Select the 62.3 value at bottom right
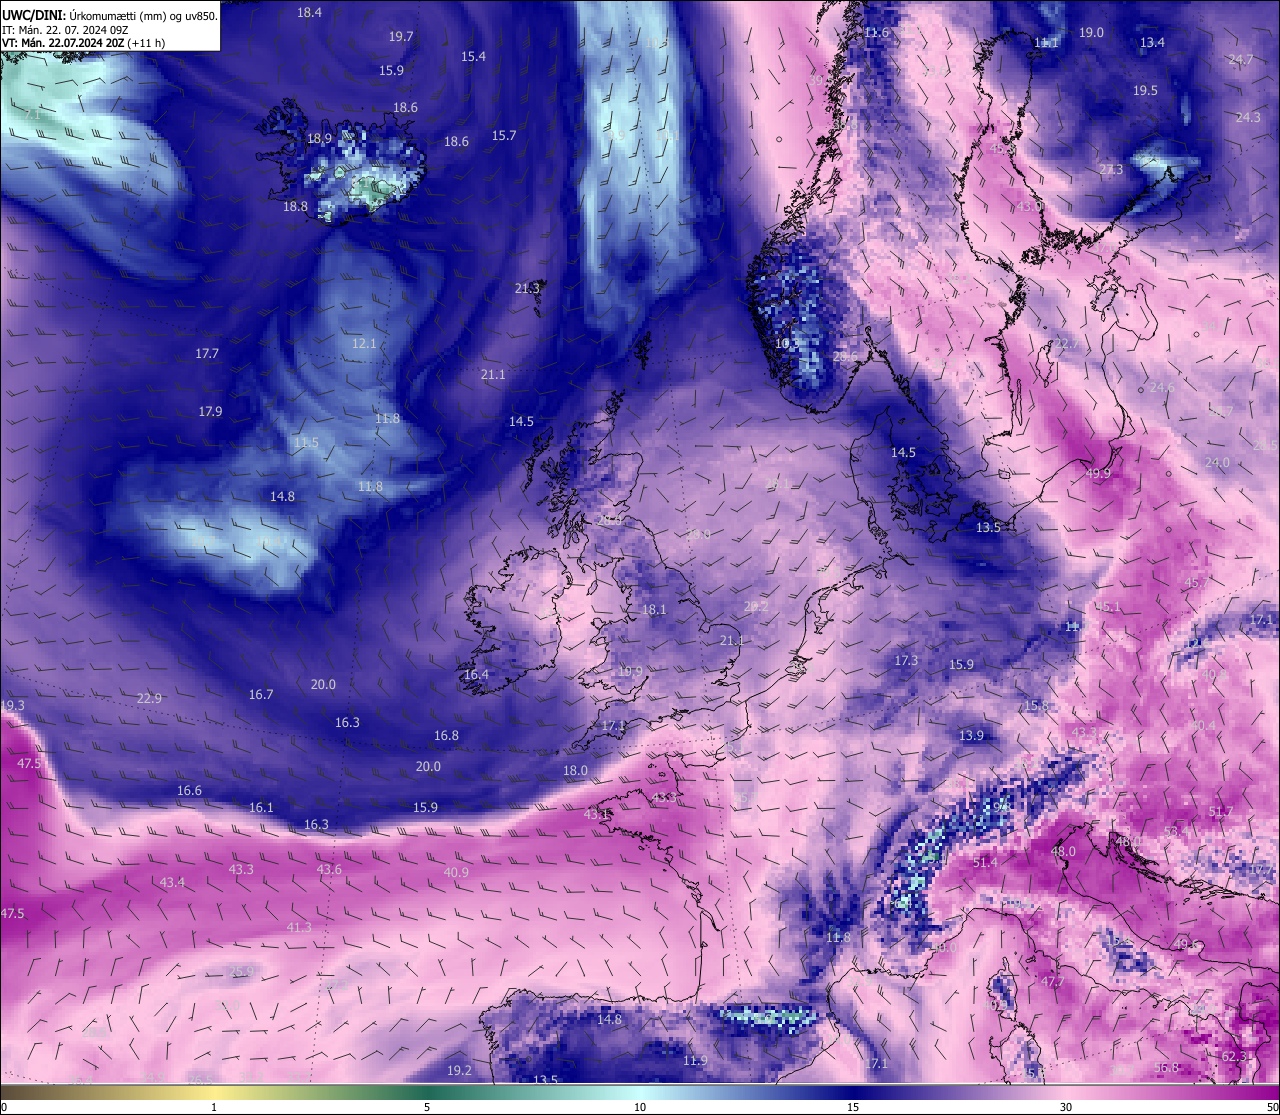The width and height of the screenshot is (1280, 1115). [1234, 1057]
